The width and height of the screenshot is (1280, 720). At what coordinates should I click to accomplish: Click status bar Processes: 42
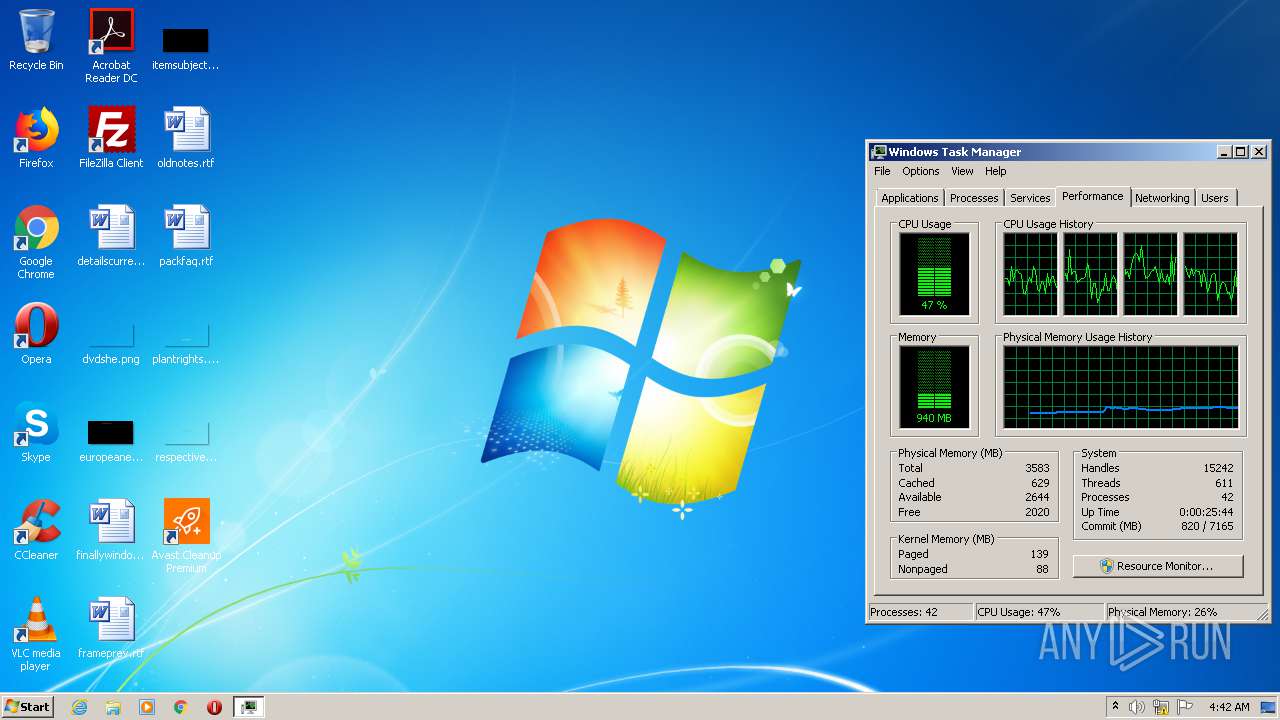click(x=919, y=612)
